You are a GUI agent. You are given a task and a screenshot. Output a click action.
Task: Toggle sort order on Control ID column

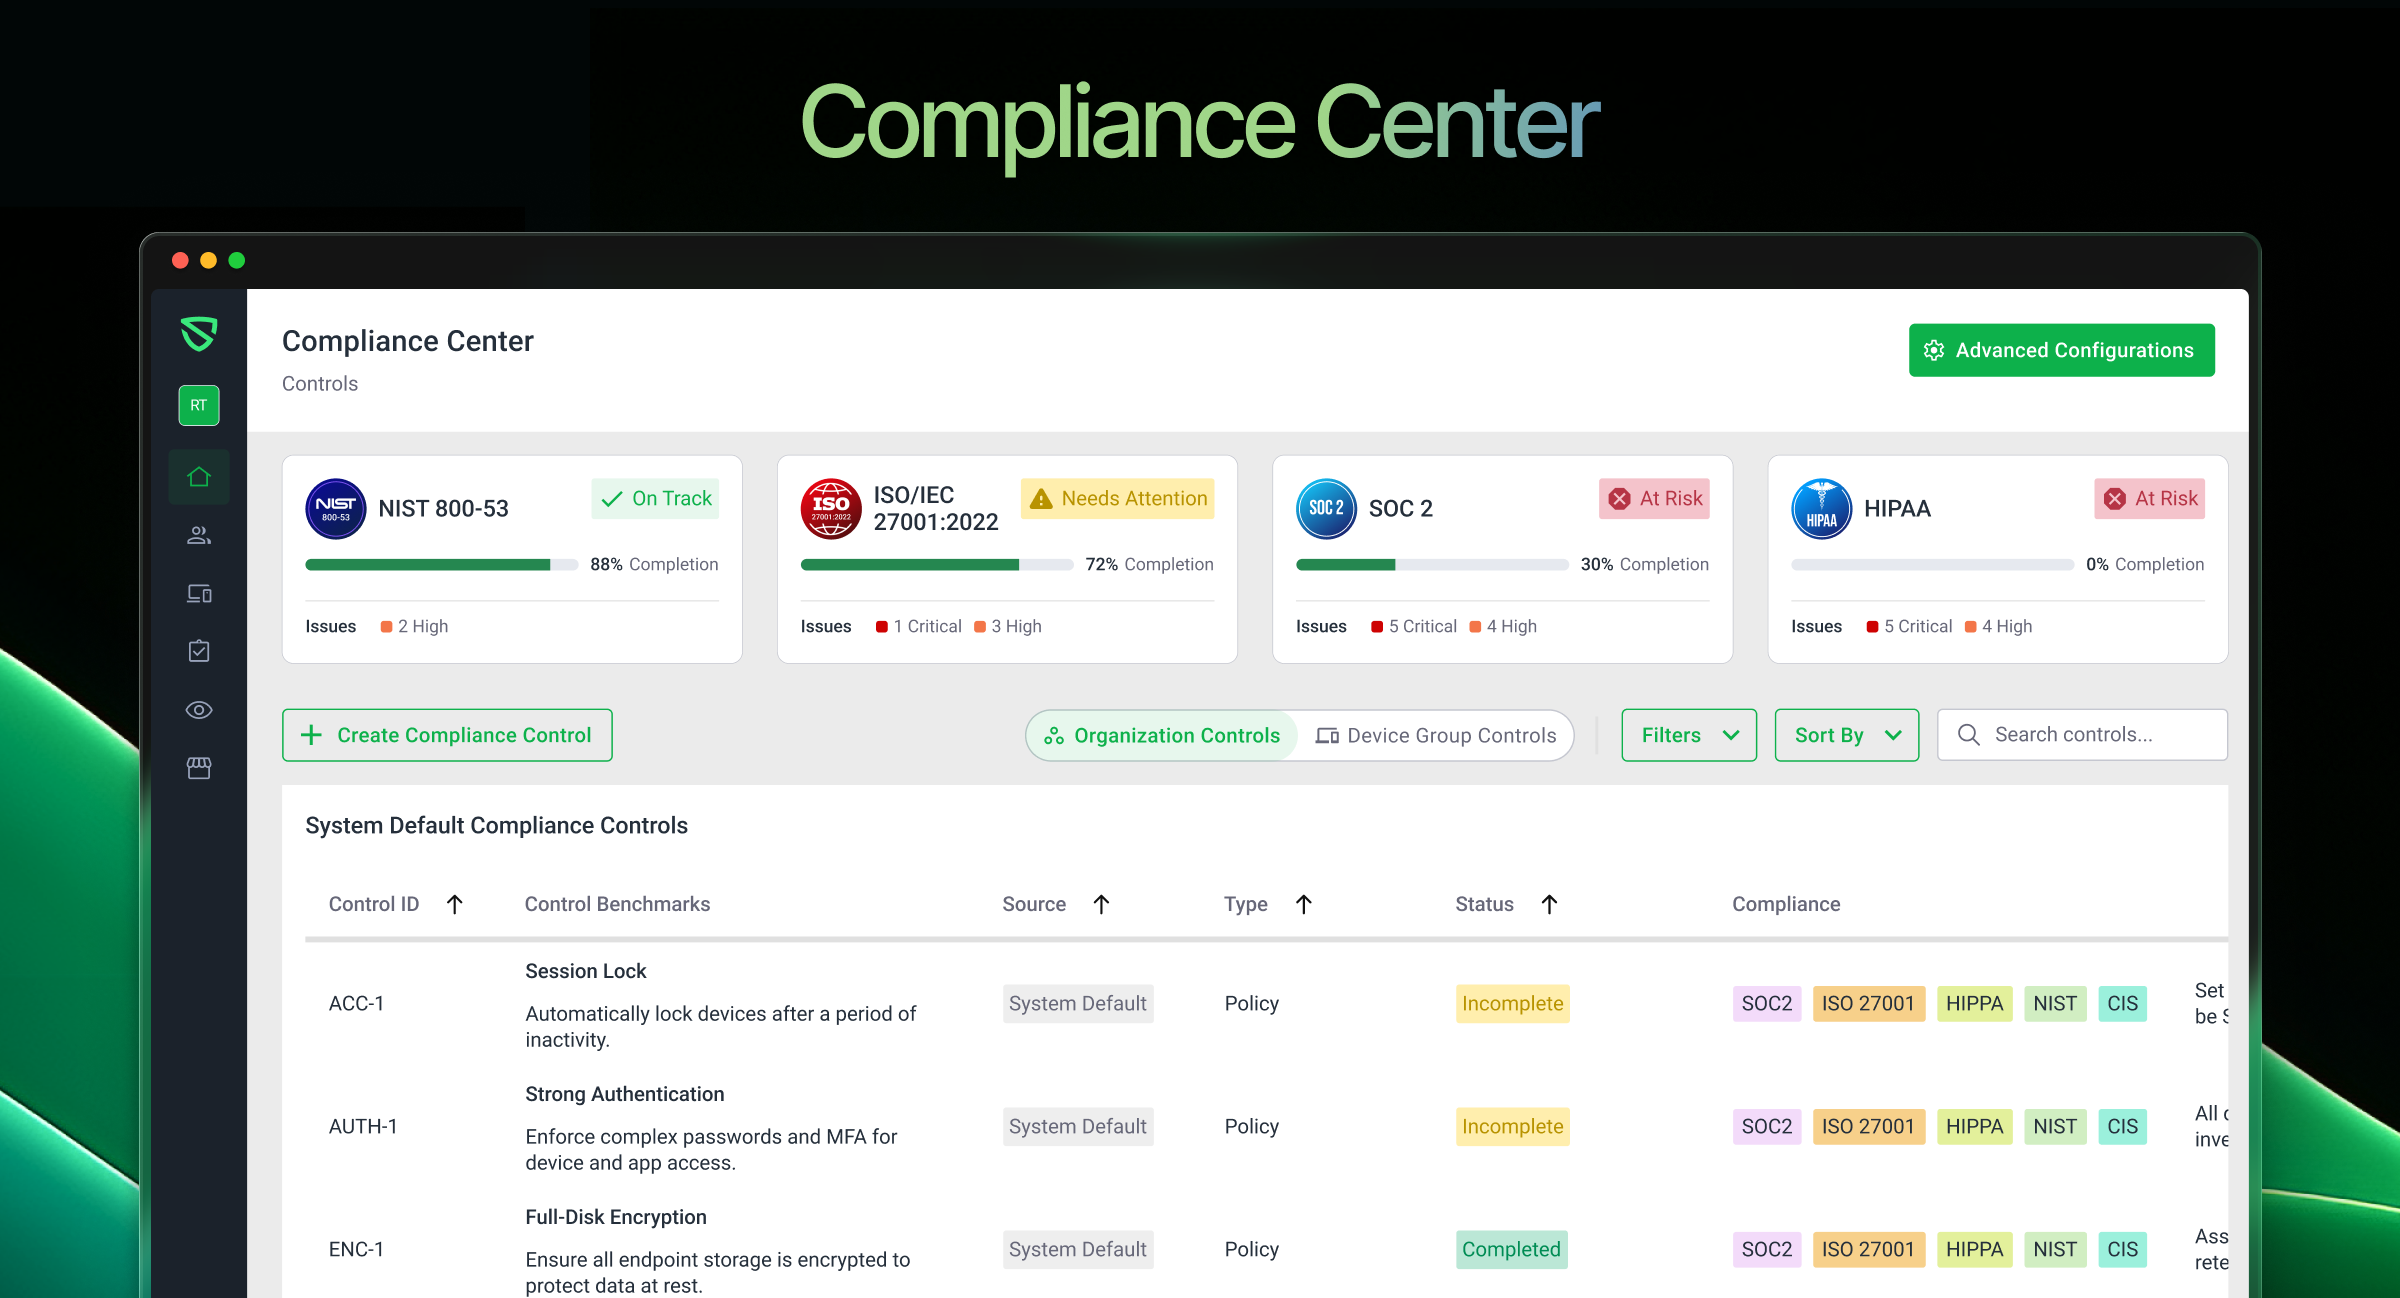coord(455,904)
